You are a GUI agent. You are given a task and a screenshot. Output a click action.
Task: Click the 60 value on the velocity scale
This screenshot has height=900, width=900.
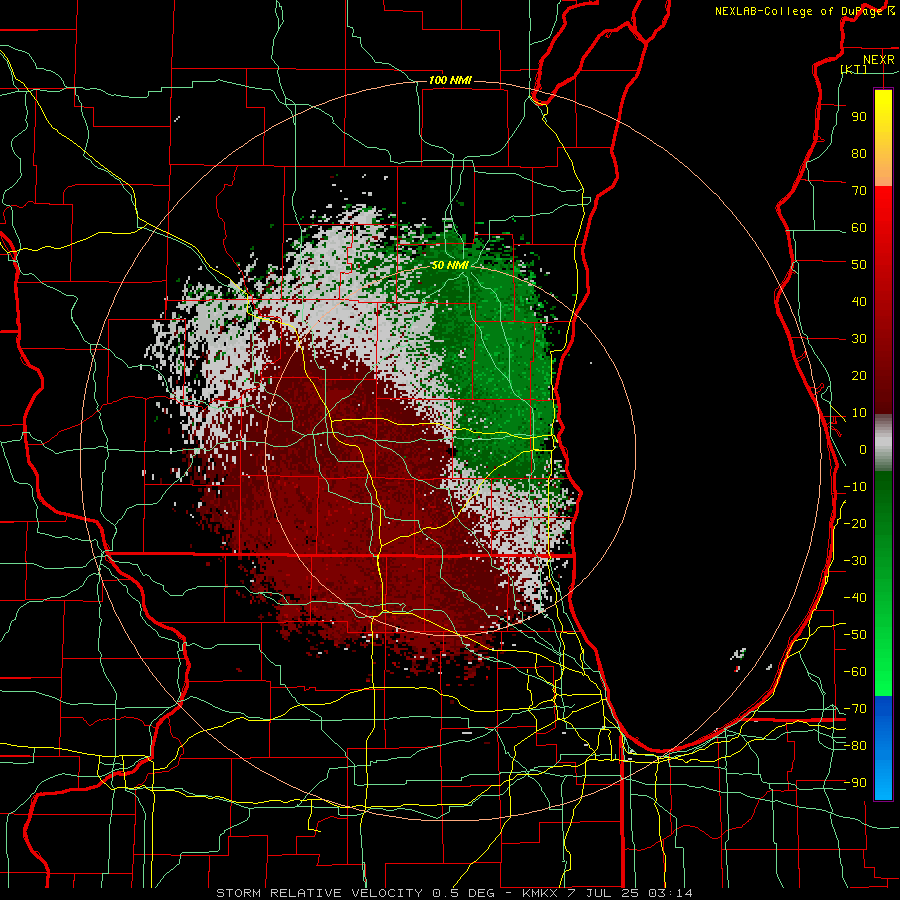tap(859, 227)
